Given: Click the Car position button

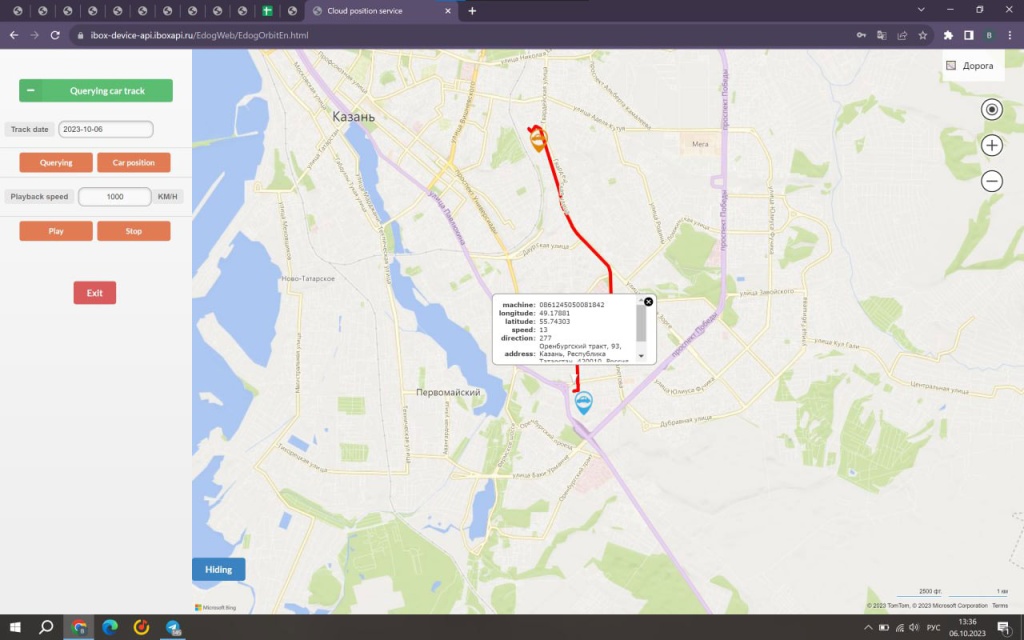Looking at the screenshot, I should pos(133,162).
